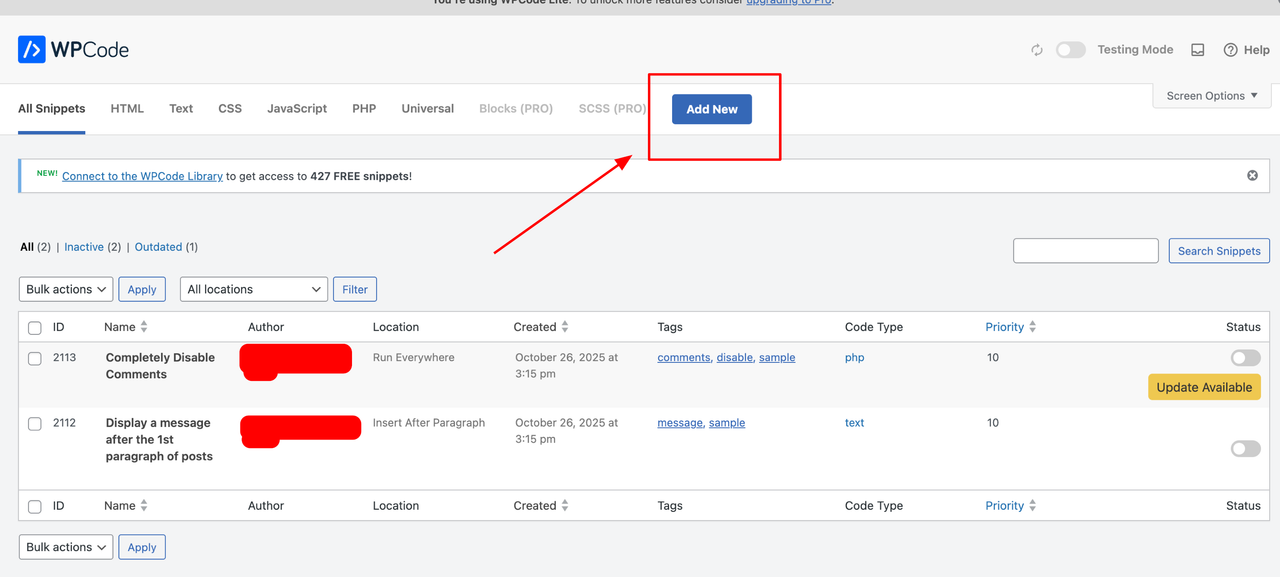1280x577 pixels.
Task: Check the select-all box in table header
Action: [x=35, y=328]
